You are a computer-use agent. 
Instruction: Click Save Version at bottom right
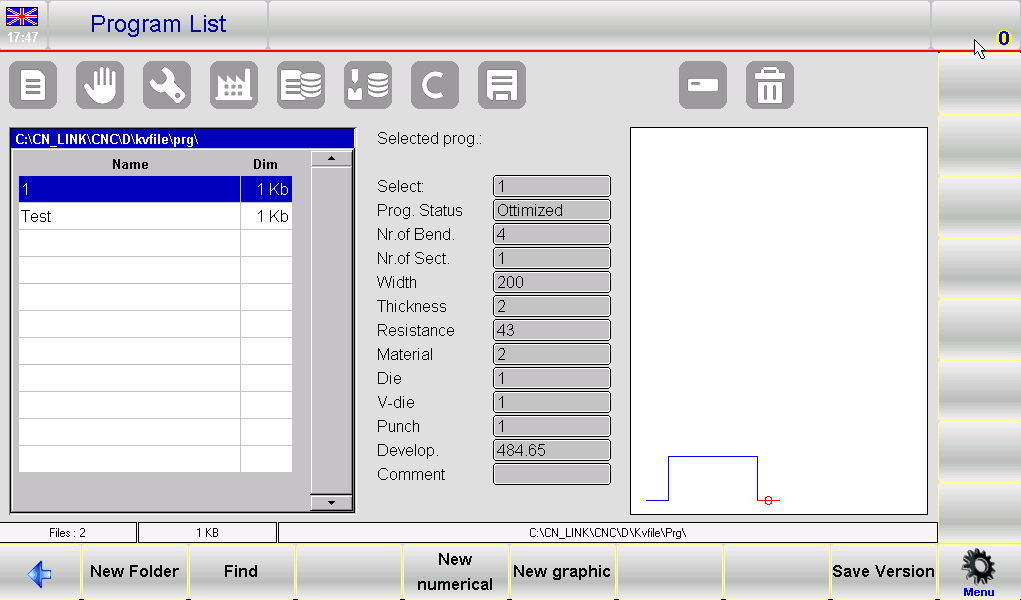point(883,571)
